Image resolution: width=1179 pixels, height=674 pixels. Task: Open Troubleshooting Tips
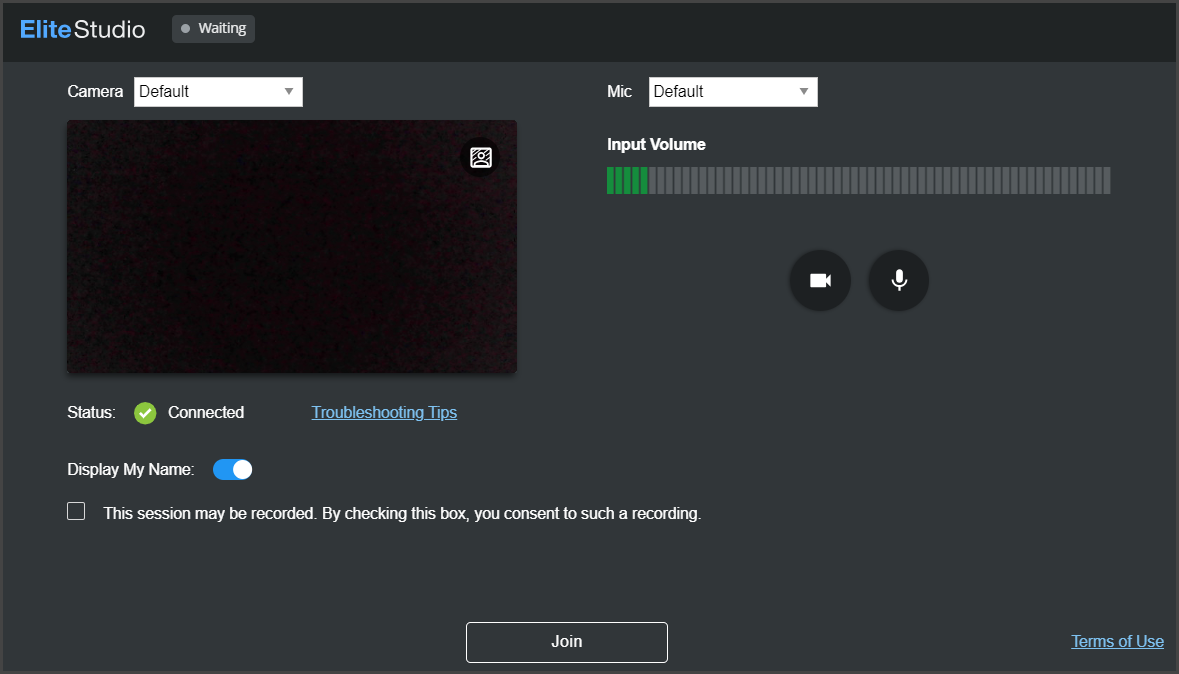(x=384, y=412)
